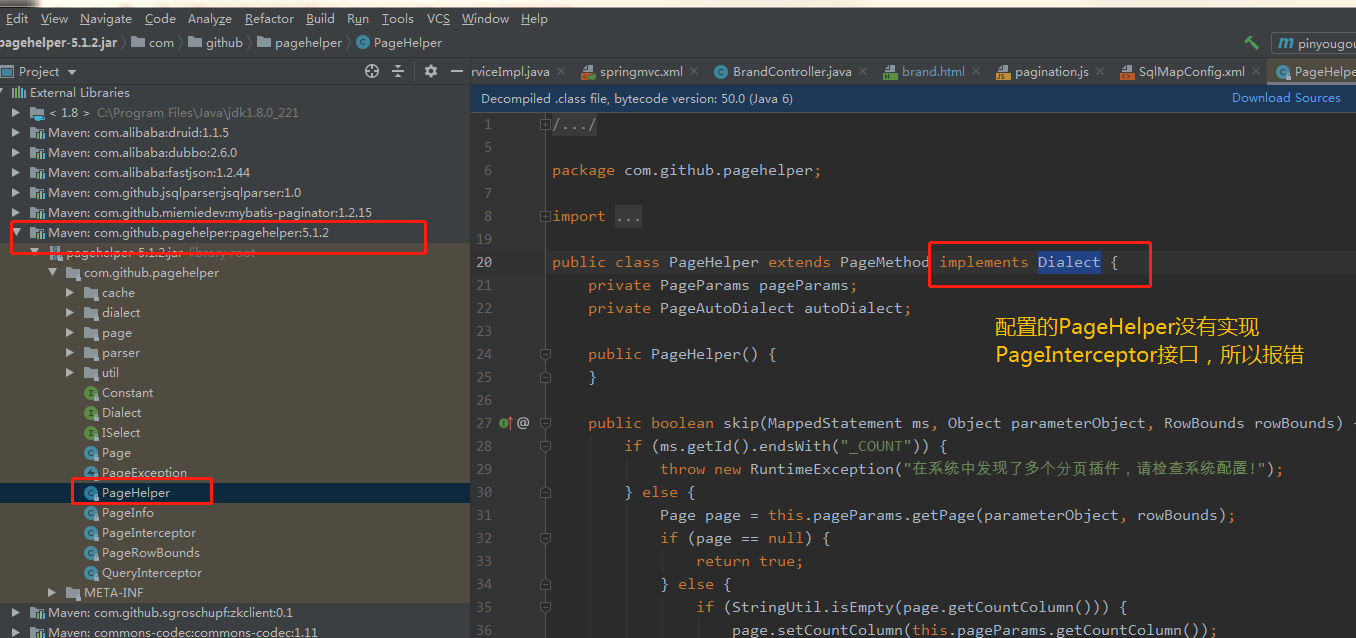Viewport: 1356px width, 638px height.
Task: Expand the cache package folder
Action: click(70, 293)
